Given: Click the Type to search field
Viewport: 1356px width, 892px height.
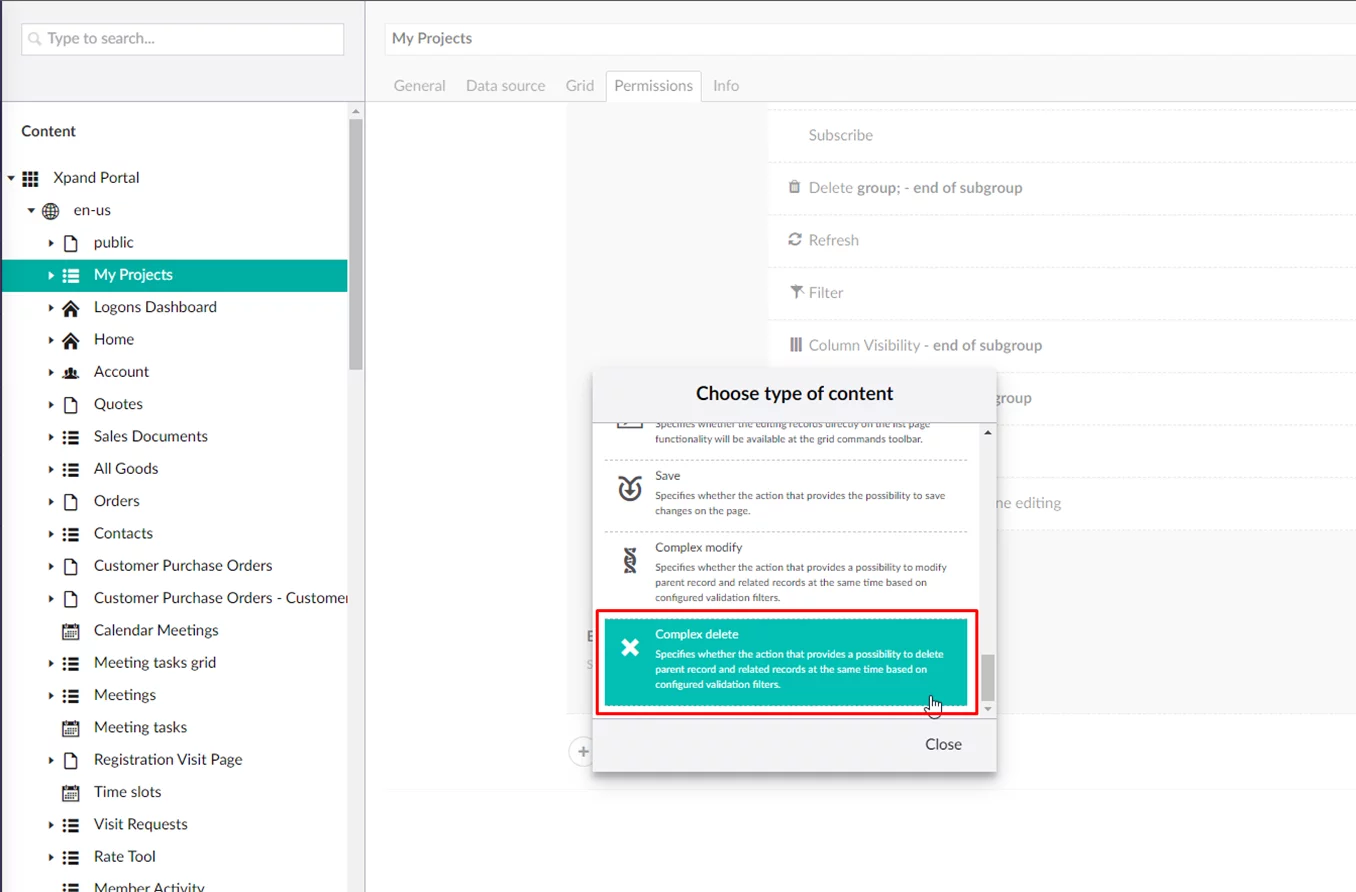Looking at the screenshot, I should coord(183,39).
